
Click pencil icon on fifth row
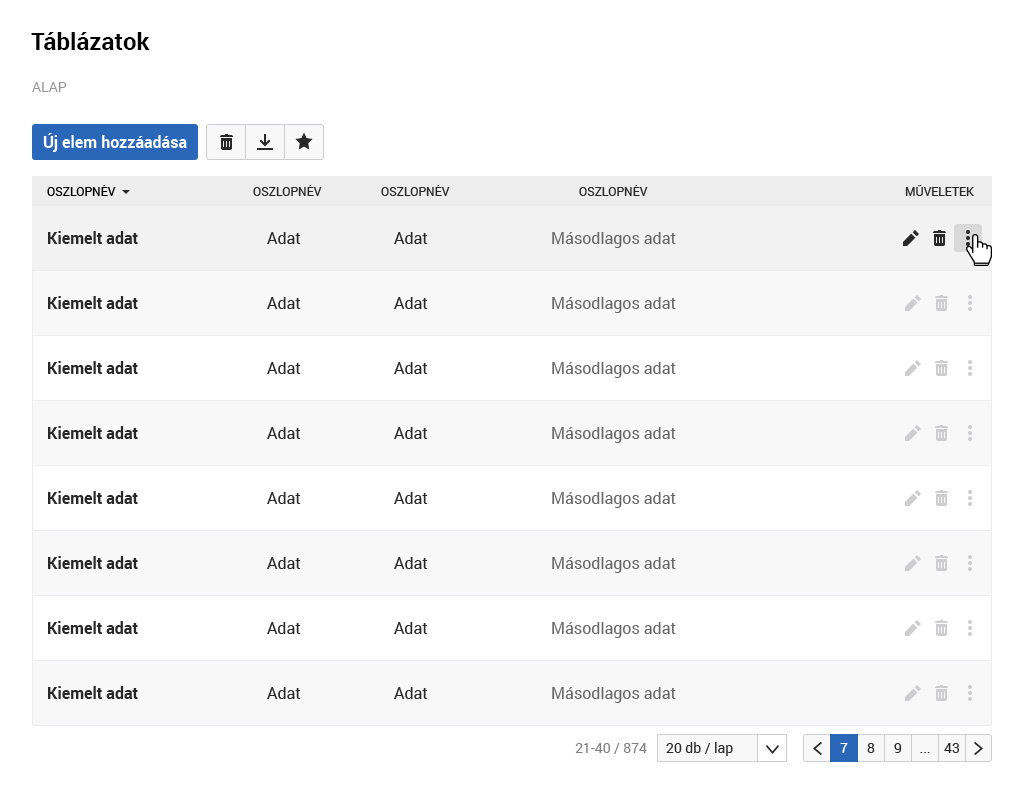click(912, 498)
